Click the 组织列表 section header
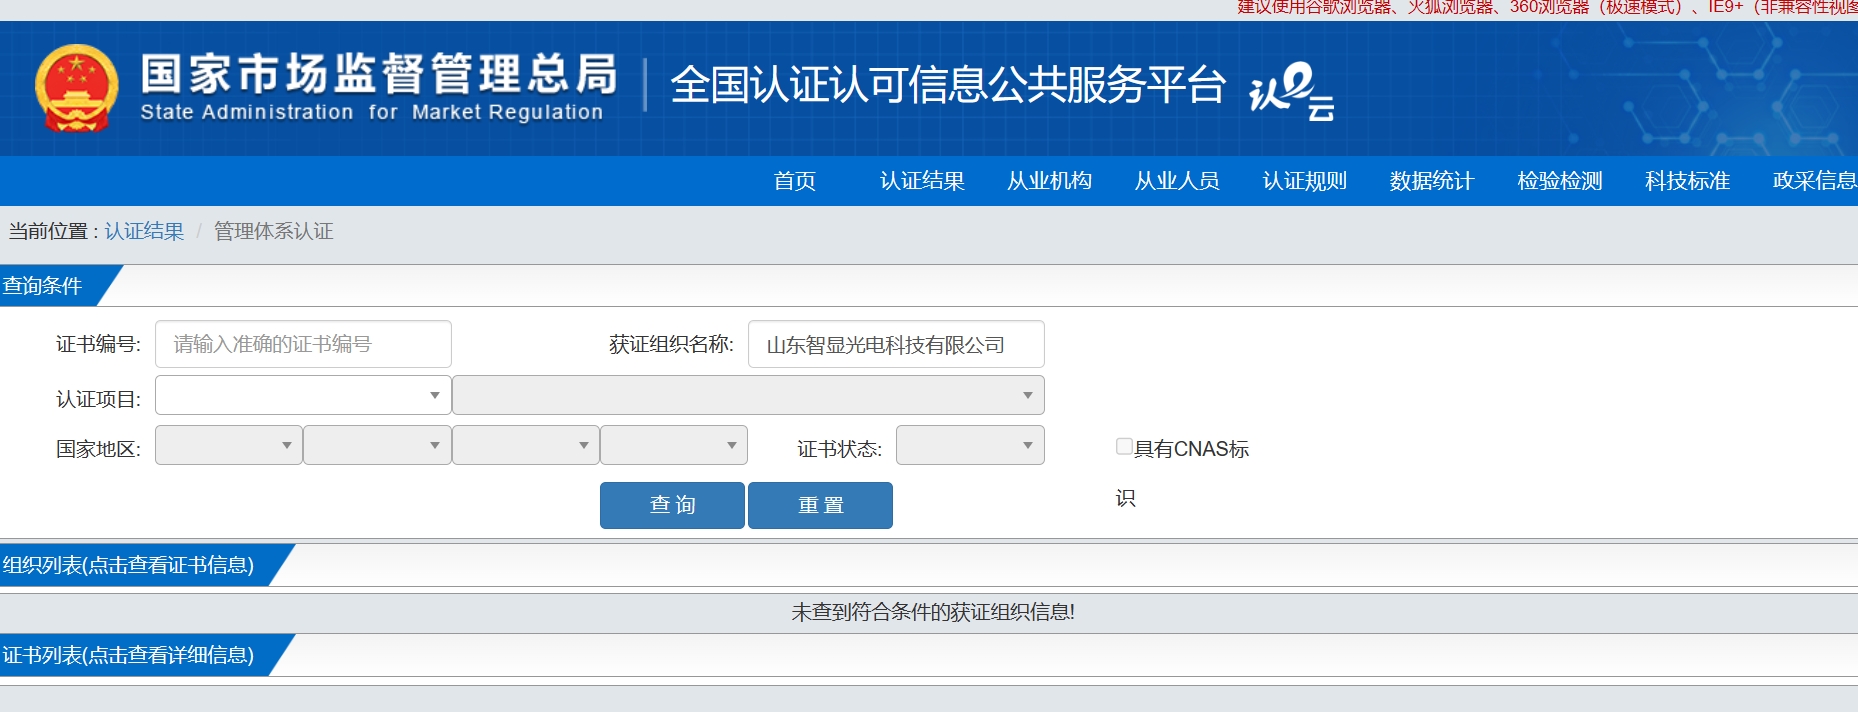The width and height of the screenshot is (1858, 712). (128, 565)
